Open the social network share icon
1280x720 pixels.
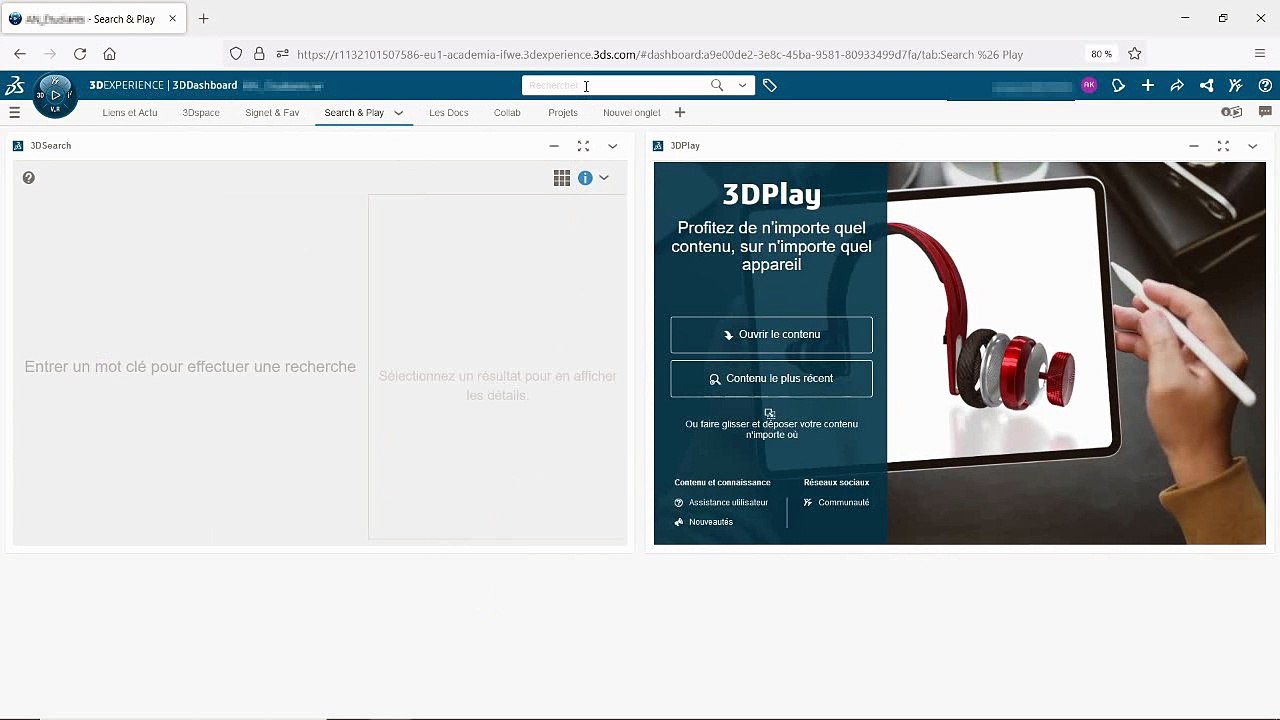pos(1207,86)
